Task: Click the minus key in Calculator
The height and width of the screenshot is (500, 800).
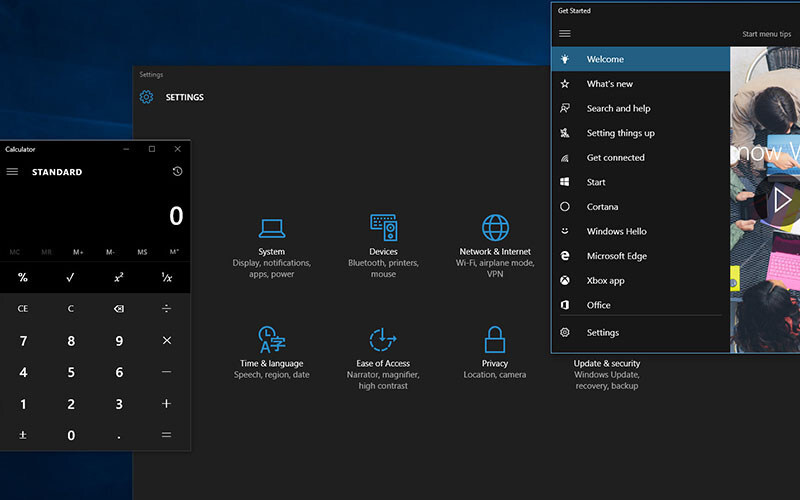Action: click(167, 372)
